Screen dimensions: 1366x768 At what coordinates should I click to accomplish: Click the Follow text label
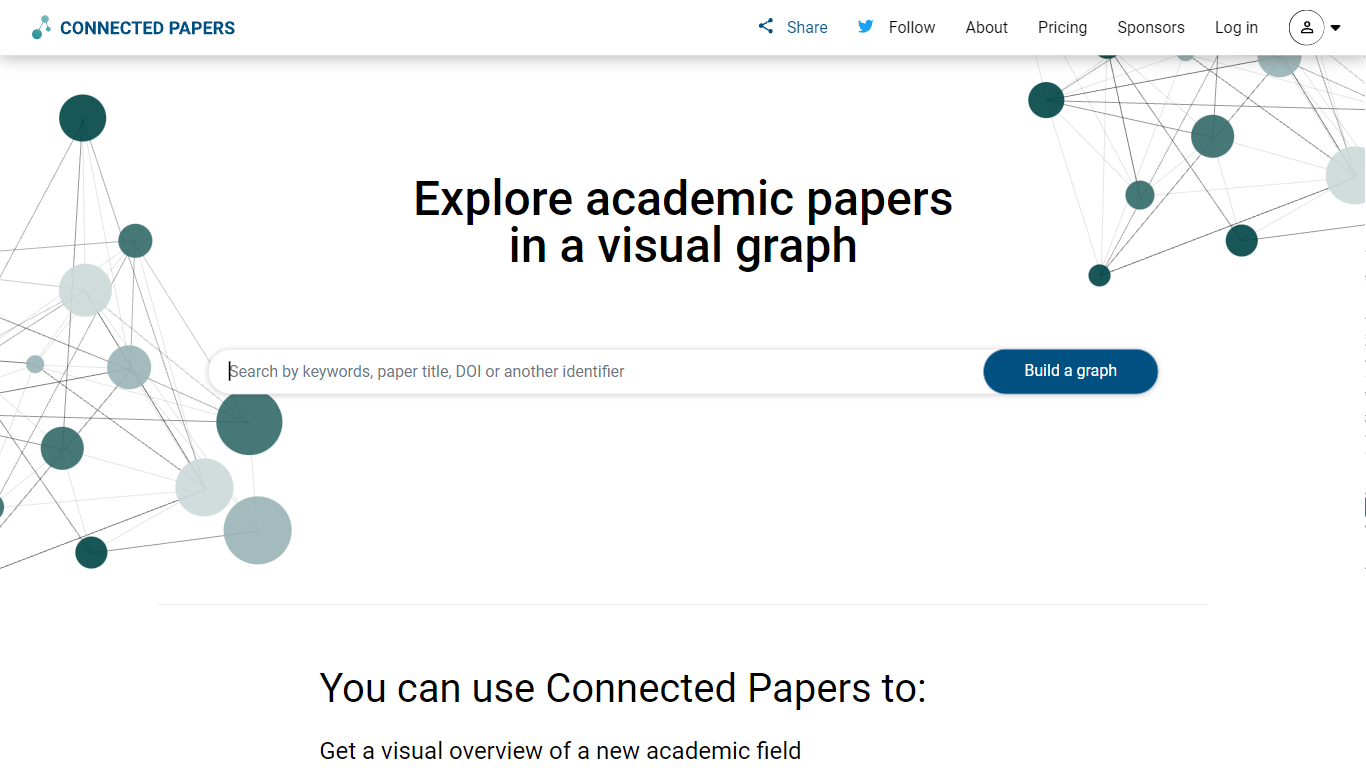912,28
